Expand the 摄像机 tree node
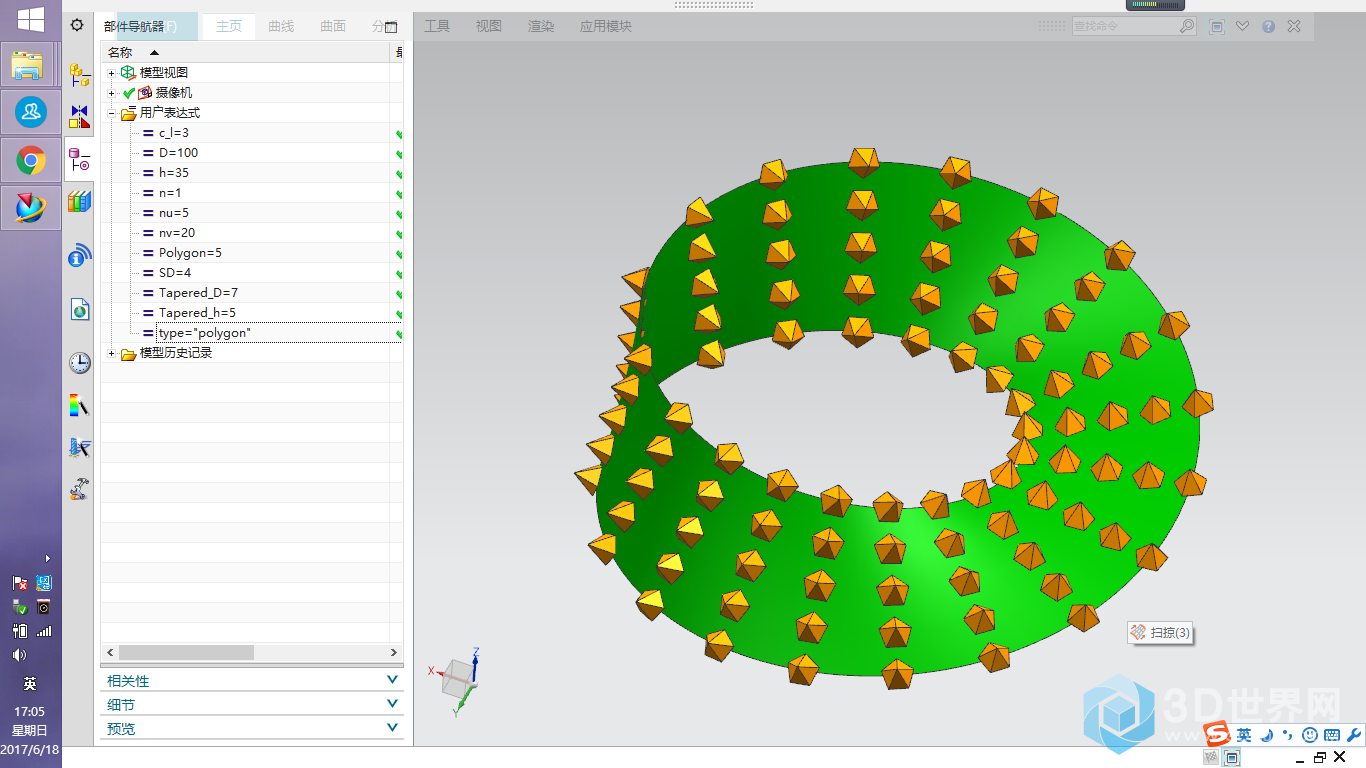This screenshot has width=1366, height=768. [112, 93]
